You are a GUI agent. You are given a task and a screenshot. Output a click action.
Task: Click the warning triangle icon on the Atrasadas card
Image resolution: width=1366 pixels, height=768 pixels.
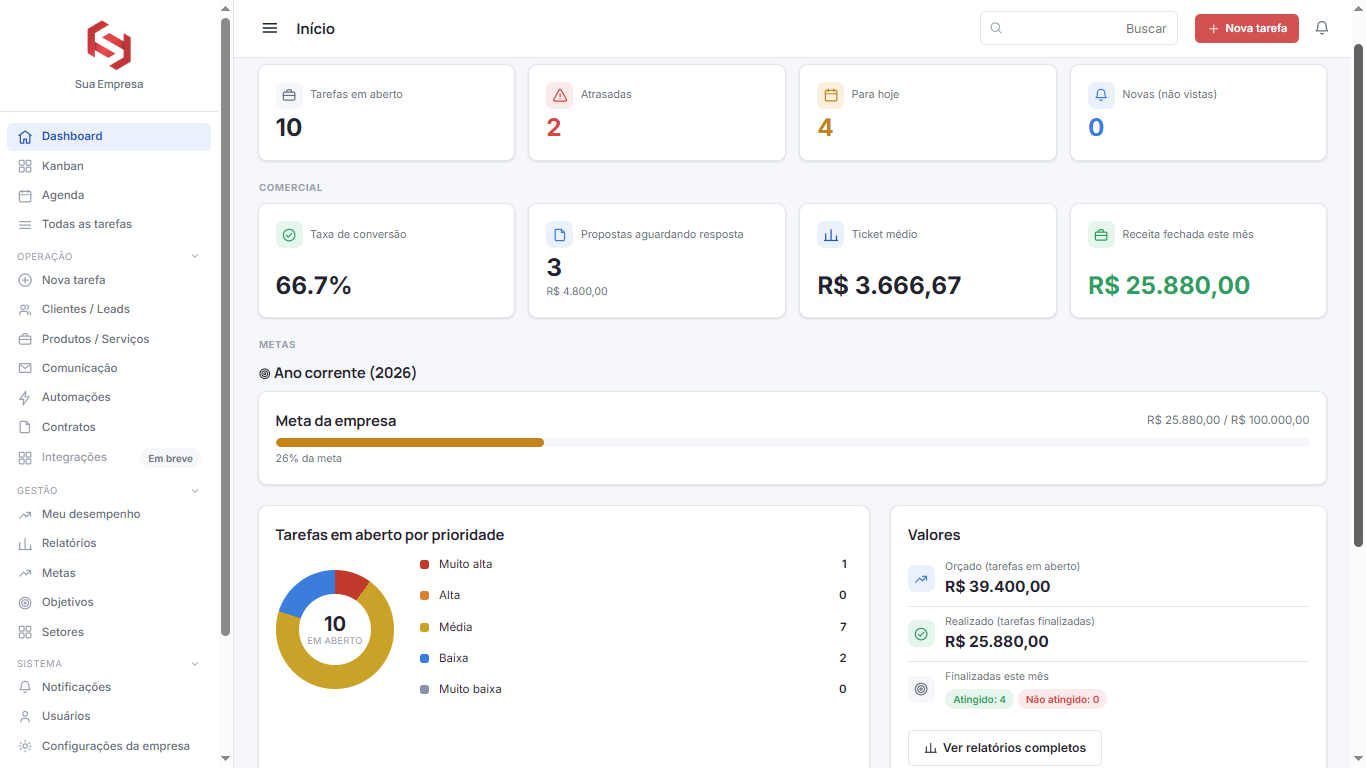pos(560,95)
